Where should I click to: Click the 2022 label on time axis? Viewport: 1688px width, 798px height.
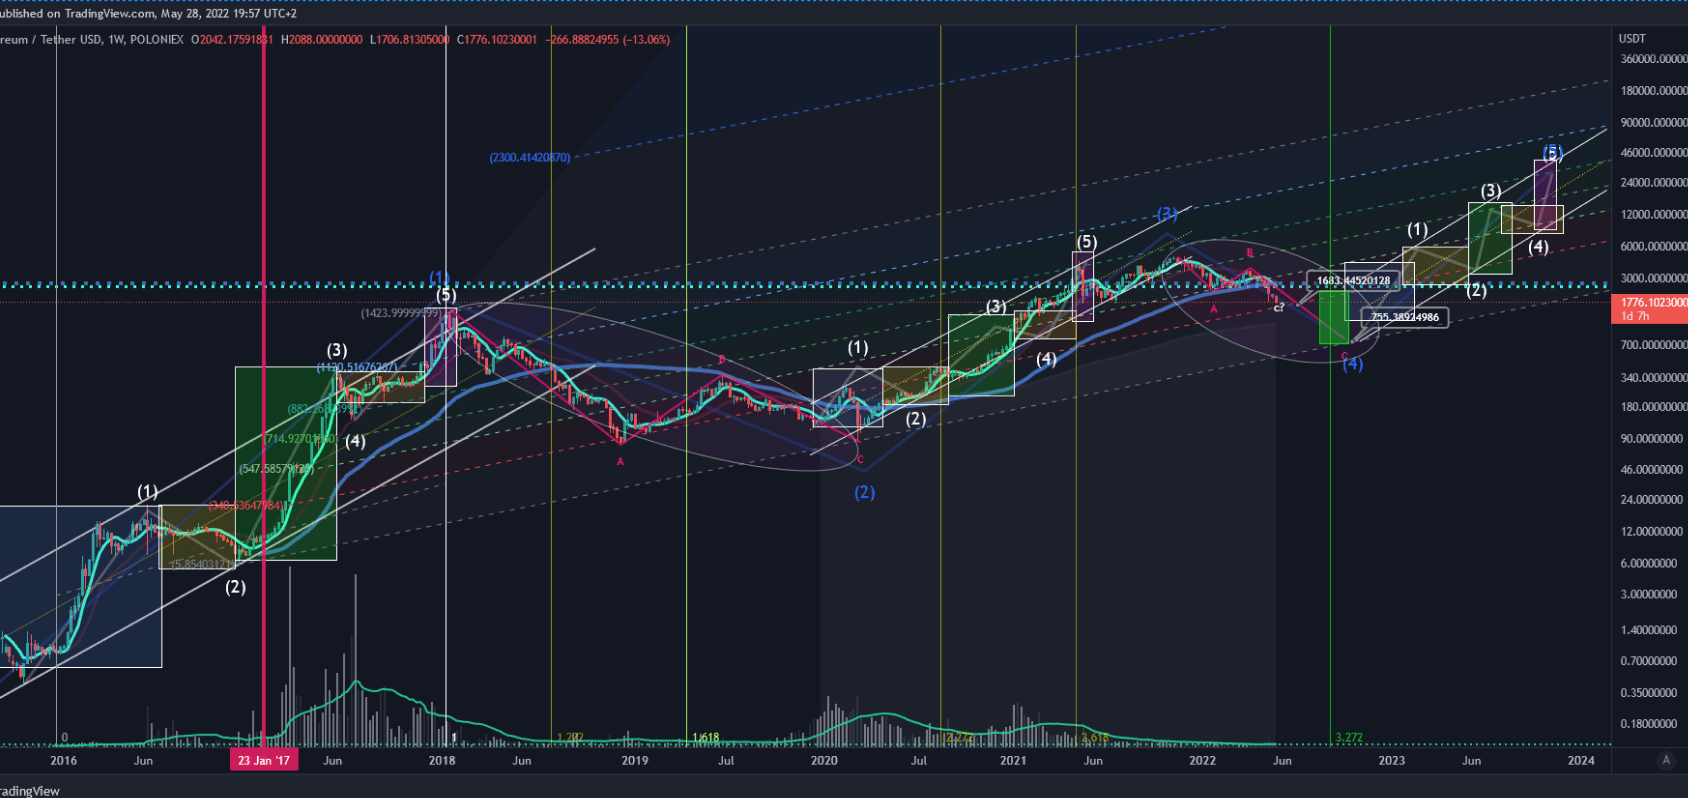(x=1203, y=761)
